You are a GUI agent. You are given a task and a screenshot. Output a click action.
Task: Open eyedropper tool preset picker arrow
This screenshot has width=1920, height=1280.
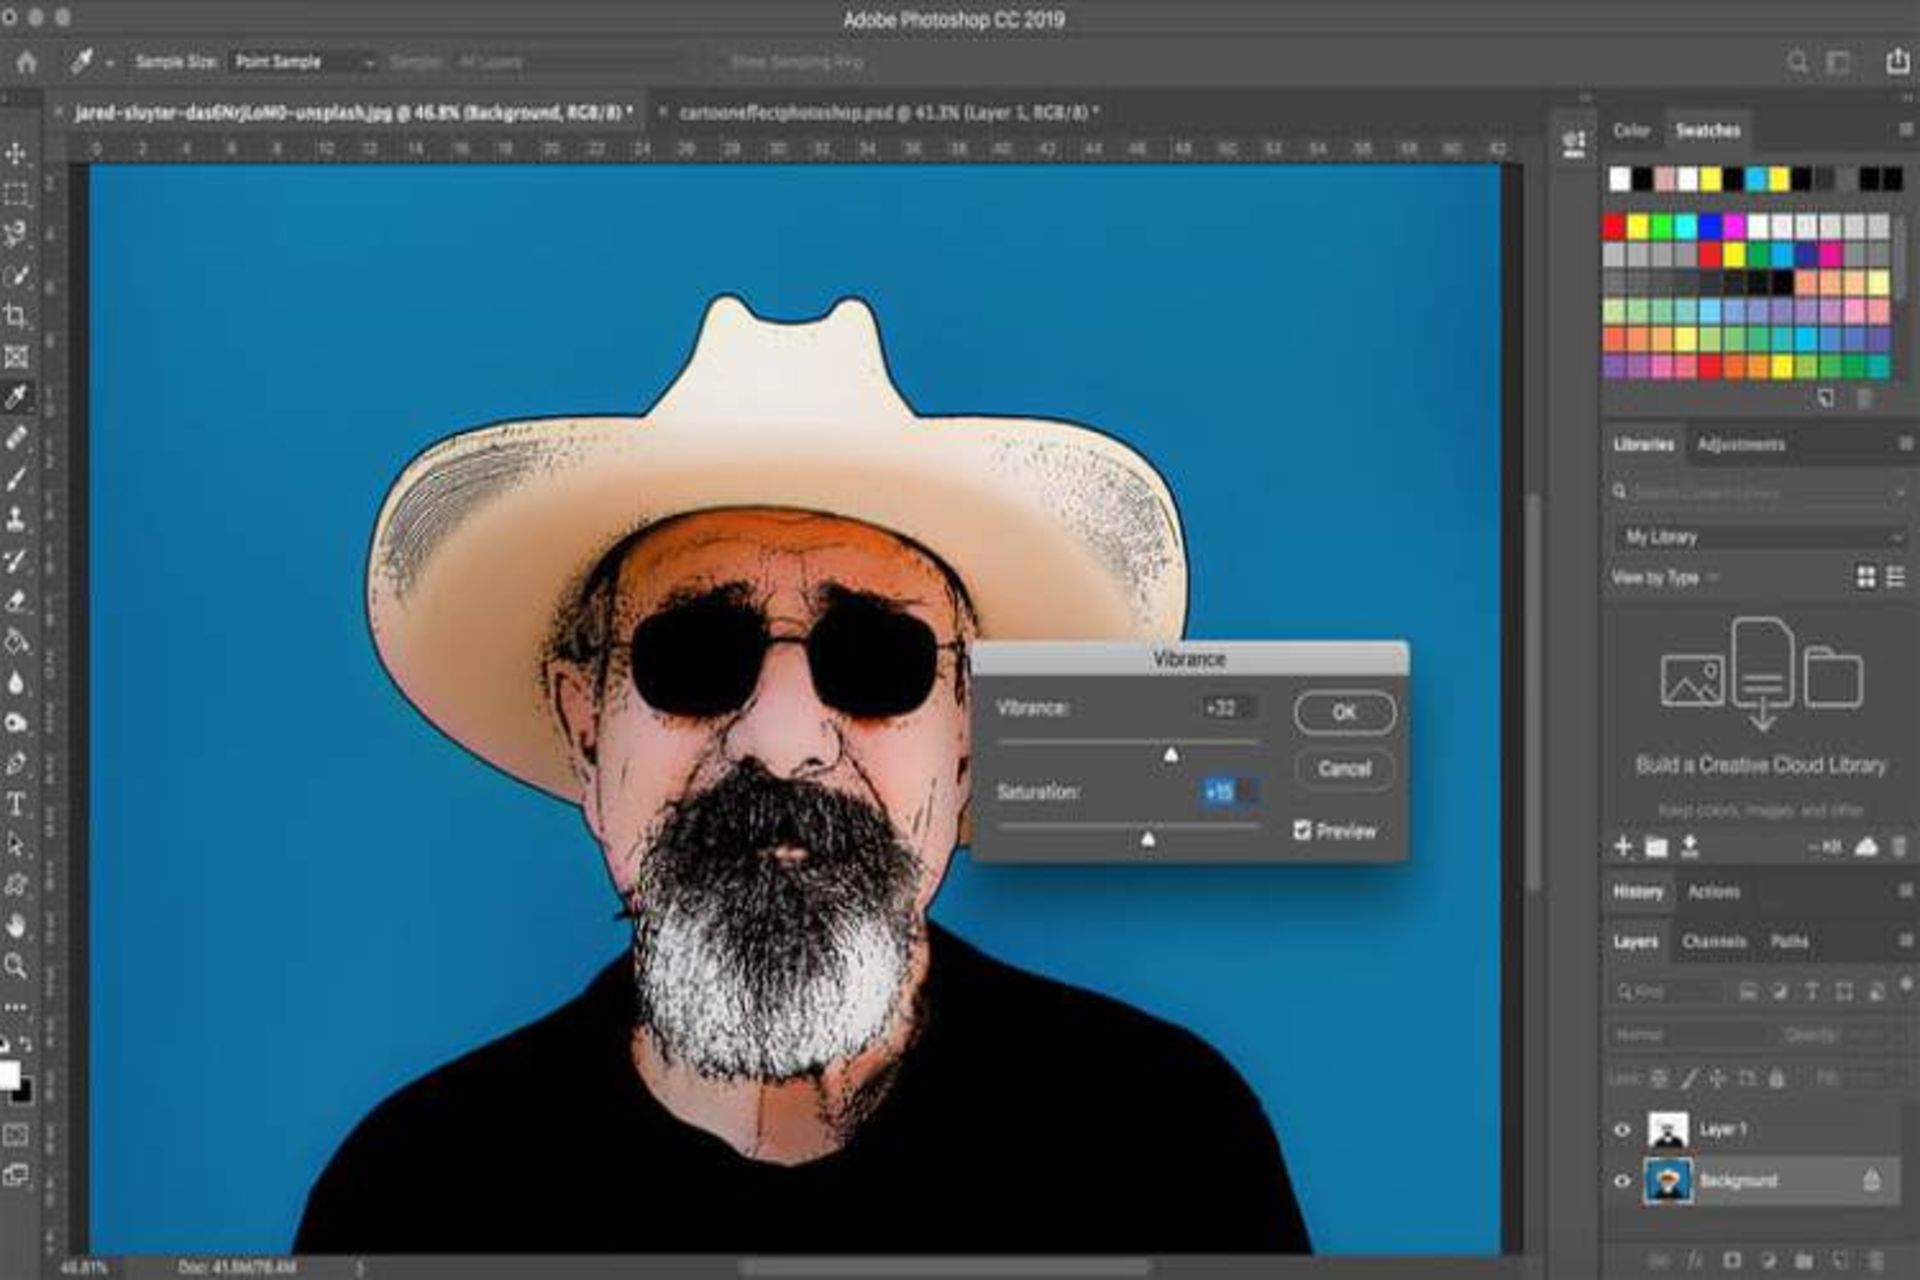(x=109, y=63)
